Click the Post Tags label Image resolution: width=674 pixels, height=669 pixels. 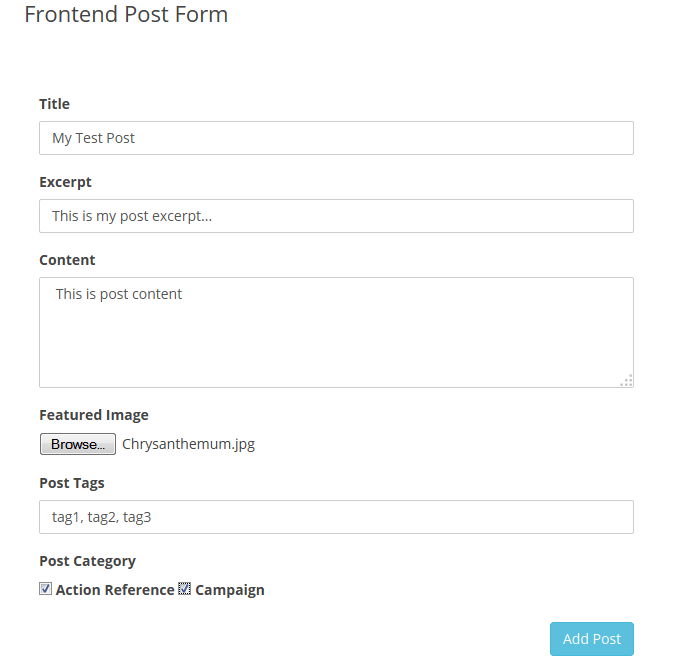[71, 483]
